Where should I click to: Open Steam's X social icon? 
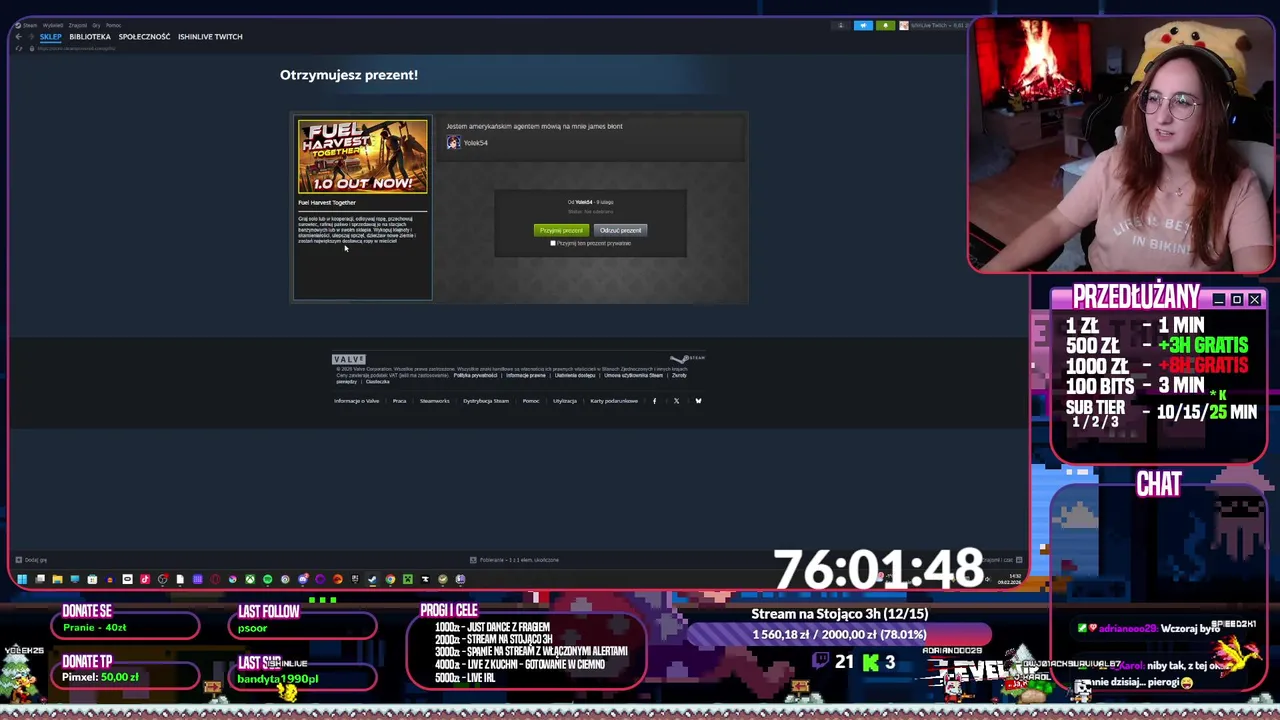676,401
